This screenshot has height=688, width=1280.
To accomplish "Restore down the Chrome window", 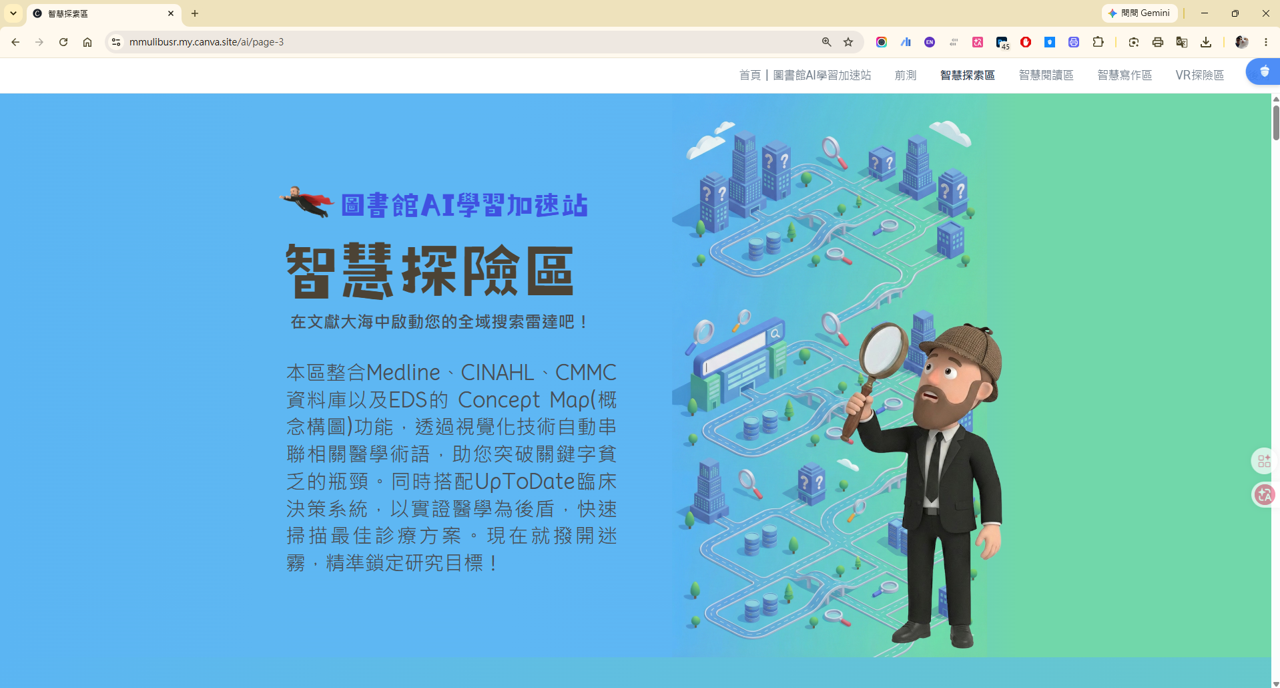I will pyautogui.click(x=1235, y=13).
